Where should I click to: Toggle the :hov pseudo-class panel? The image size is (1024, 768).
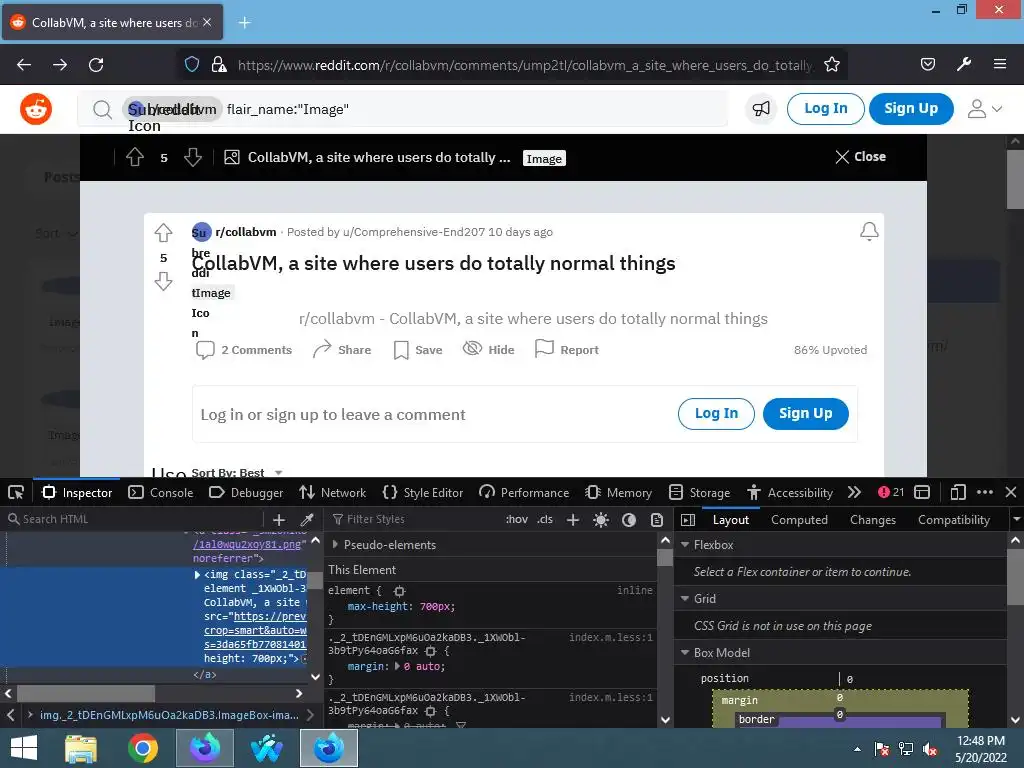tap(517, 520)
